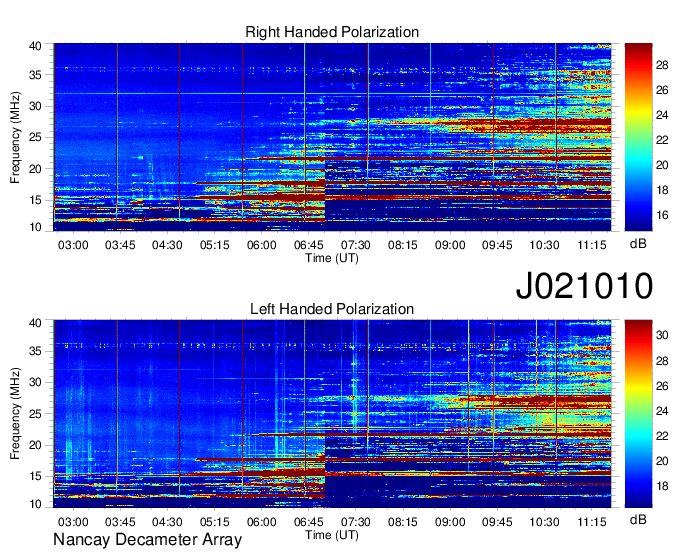Click the 'Nancay Decameter Array' caption
680x552 pixels.
coord(147,540)
